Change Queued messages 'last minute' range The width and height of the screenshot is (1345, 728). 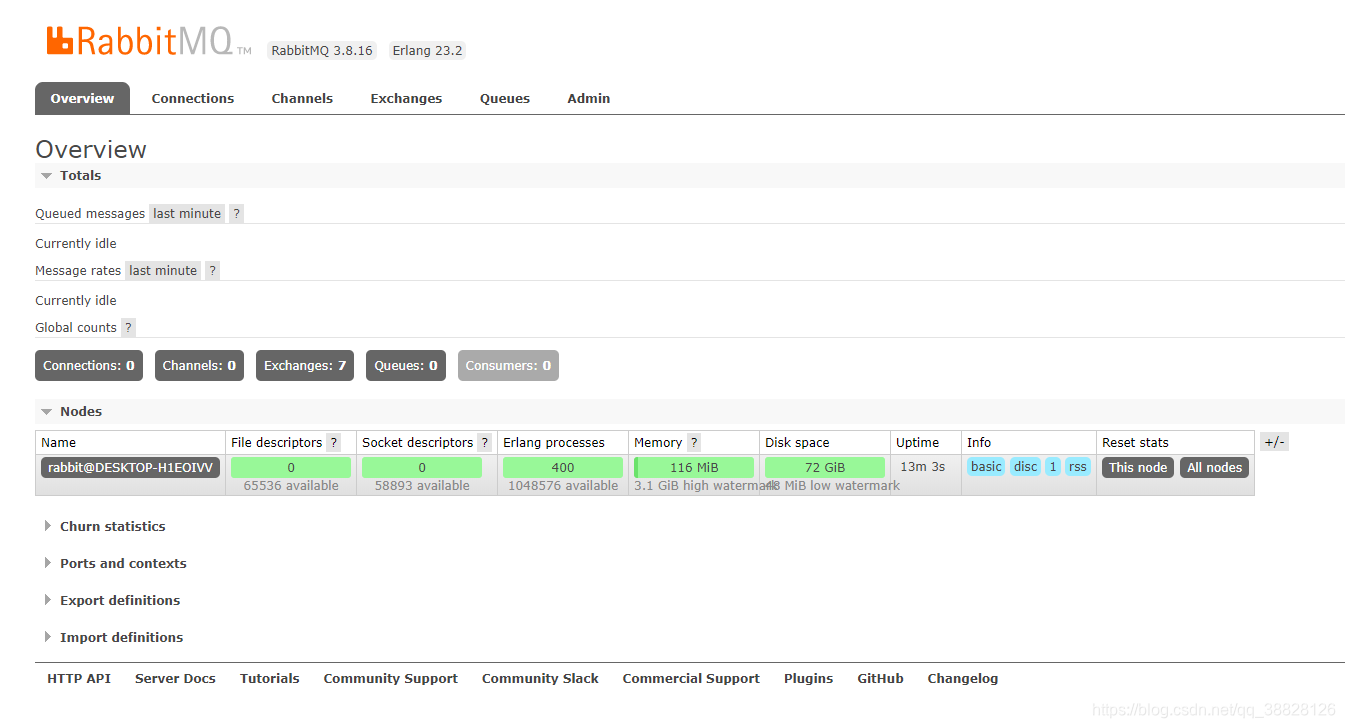point(187,213)
